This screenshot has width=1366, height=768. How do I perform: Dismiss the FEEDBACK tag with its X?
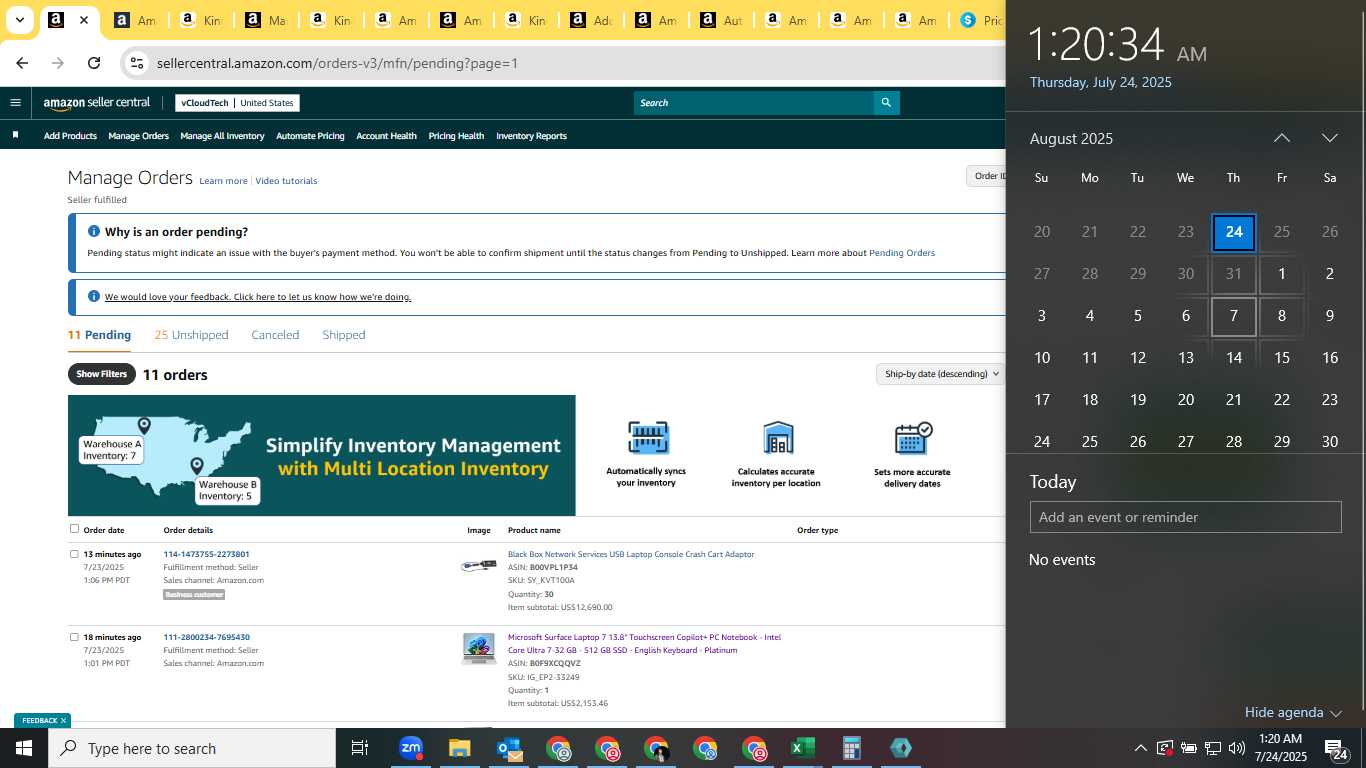point(63,720)
